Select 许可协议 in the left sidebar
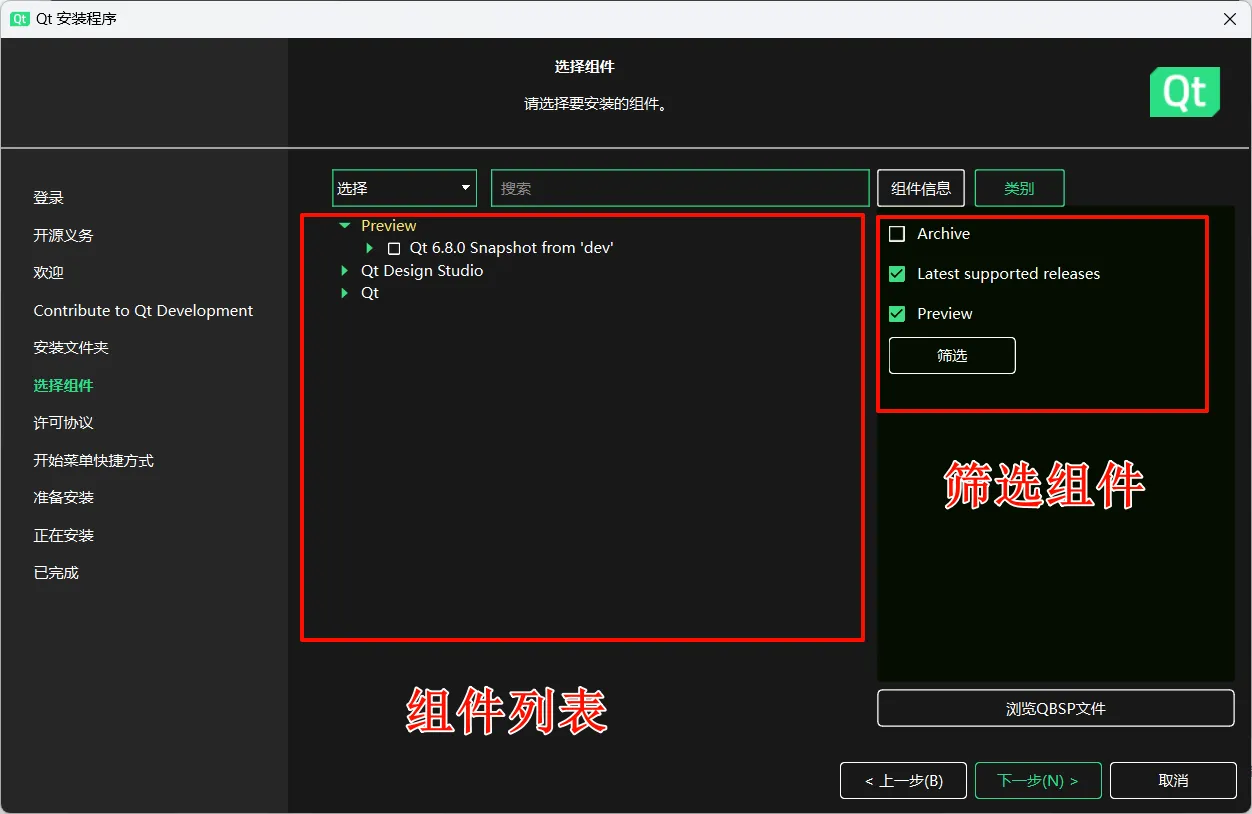1252x814 pixels. point(61,422)
